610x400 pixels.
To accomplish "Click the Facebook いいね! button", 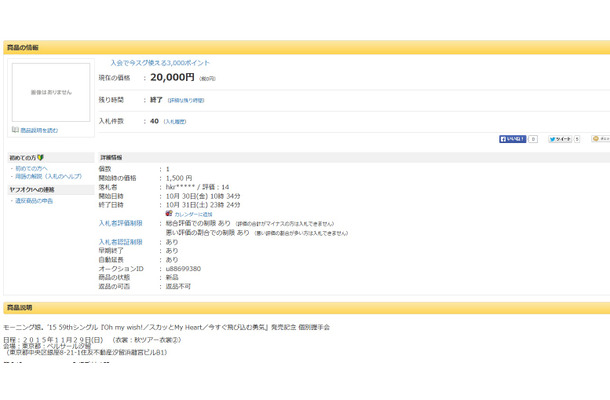I will [512, 139].
